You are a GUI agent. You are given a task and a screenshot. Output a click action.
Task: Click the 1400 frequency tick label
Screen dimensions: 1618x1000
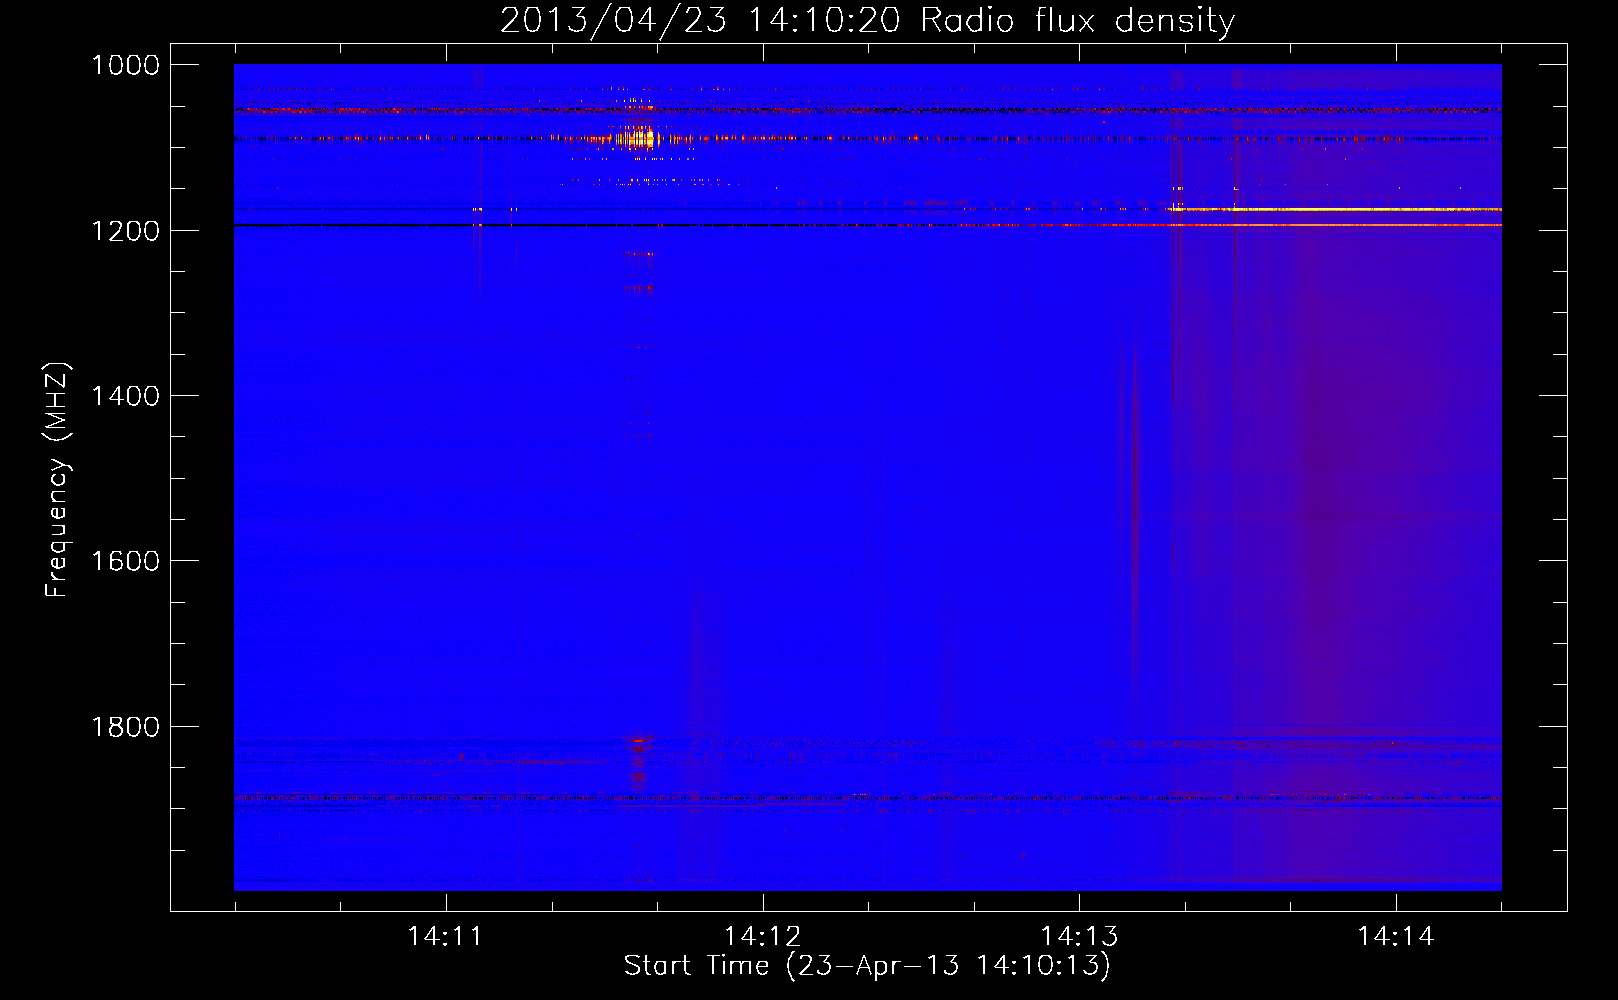click(125, 396)
